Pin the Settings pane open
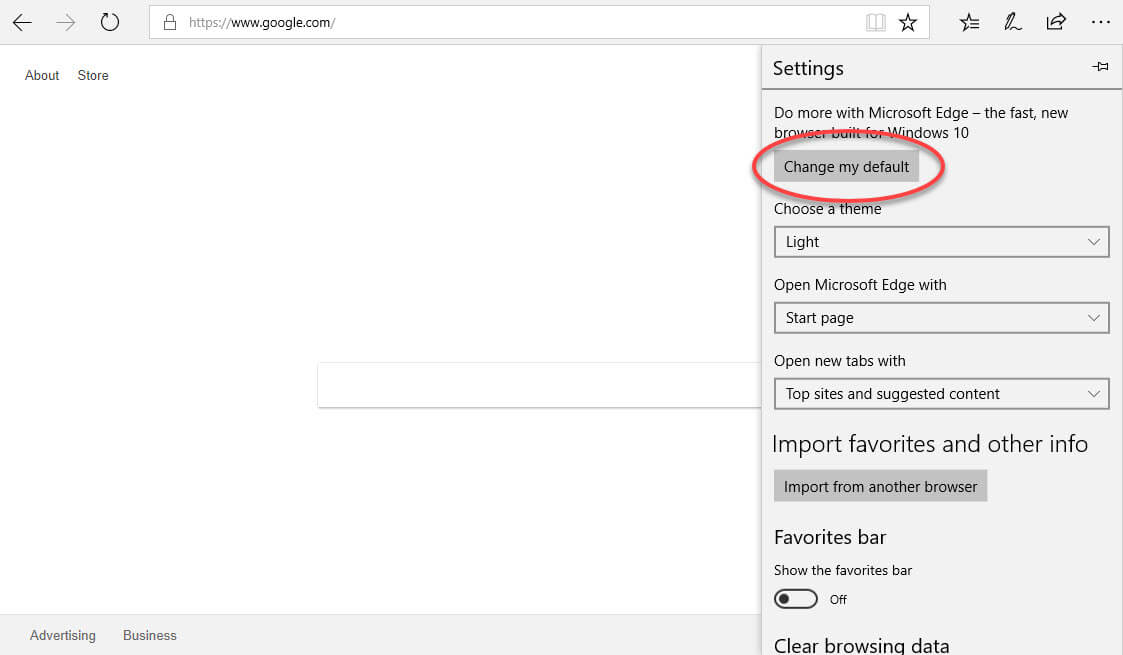Image resolution: width=1123 pixels, height=655 pixels. [1100, 67]
